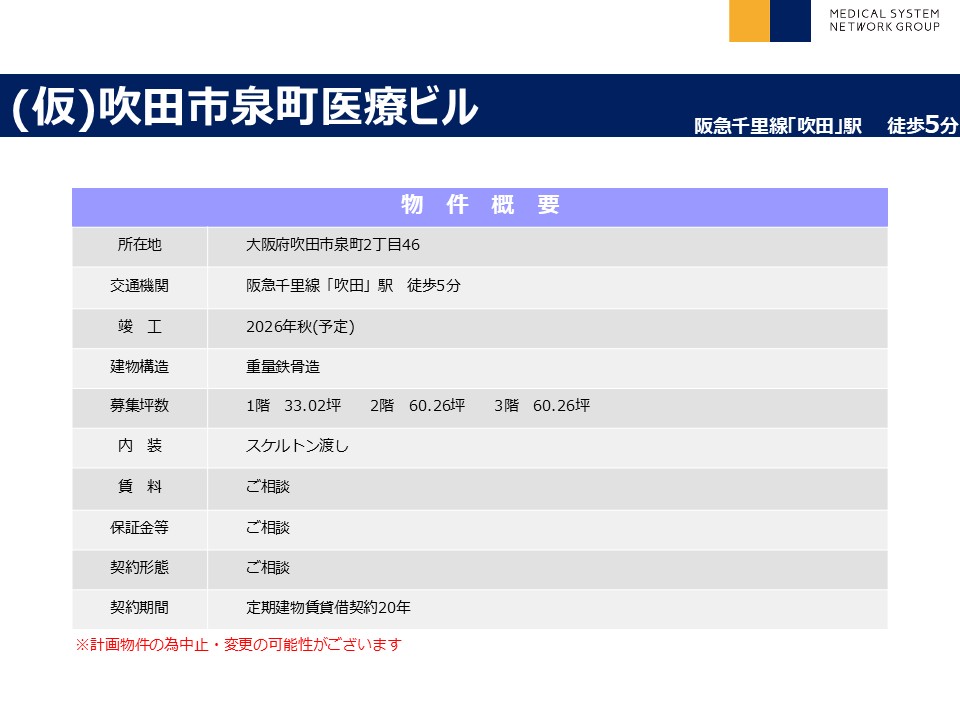
Task: Select the 契約形態 label cell
Action: pyautogui.click(x=140, y=569)
